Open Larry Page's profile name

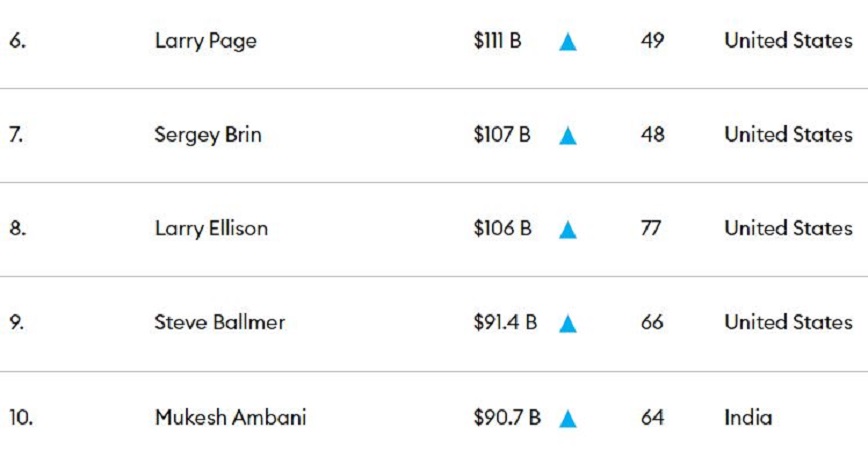pyautogui.click(x=205, y=42)
